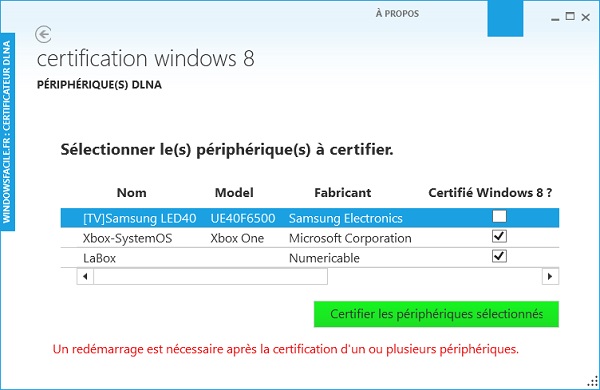Select the LaBox device name
The width and height of the screenshot is (600, 390).
click(x=99, y=258)
